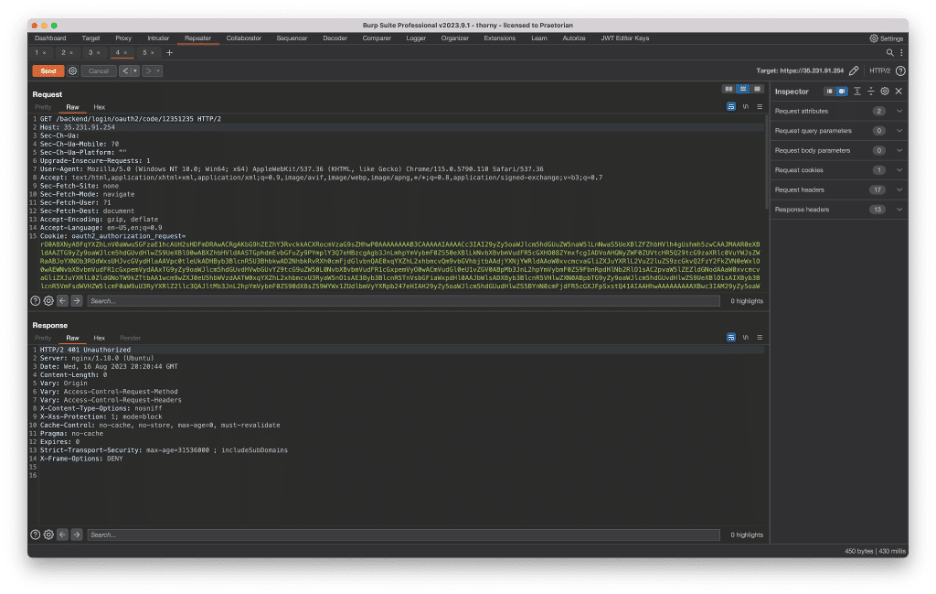Show the request in Hex view
Screen dimensions: 936x594
[99, 107]
